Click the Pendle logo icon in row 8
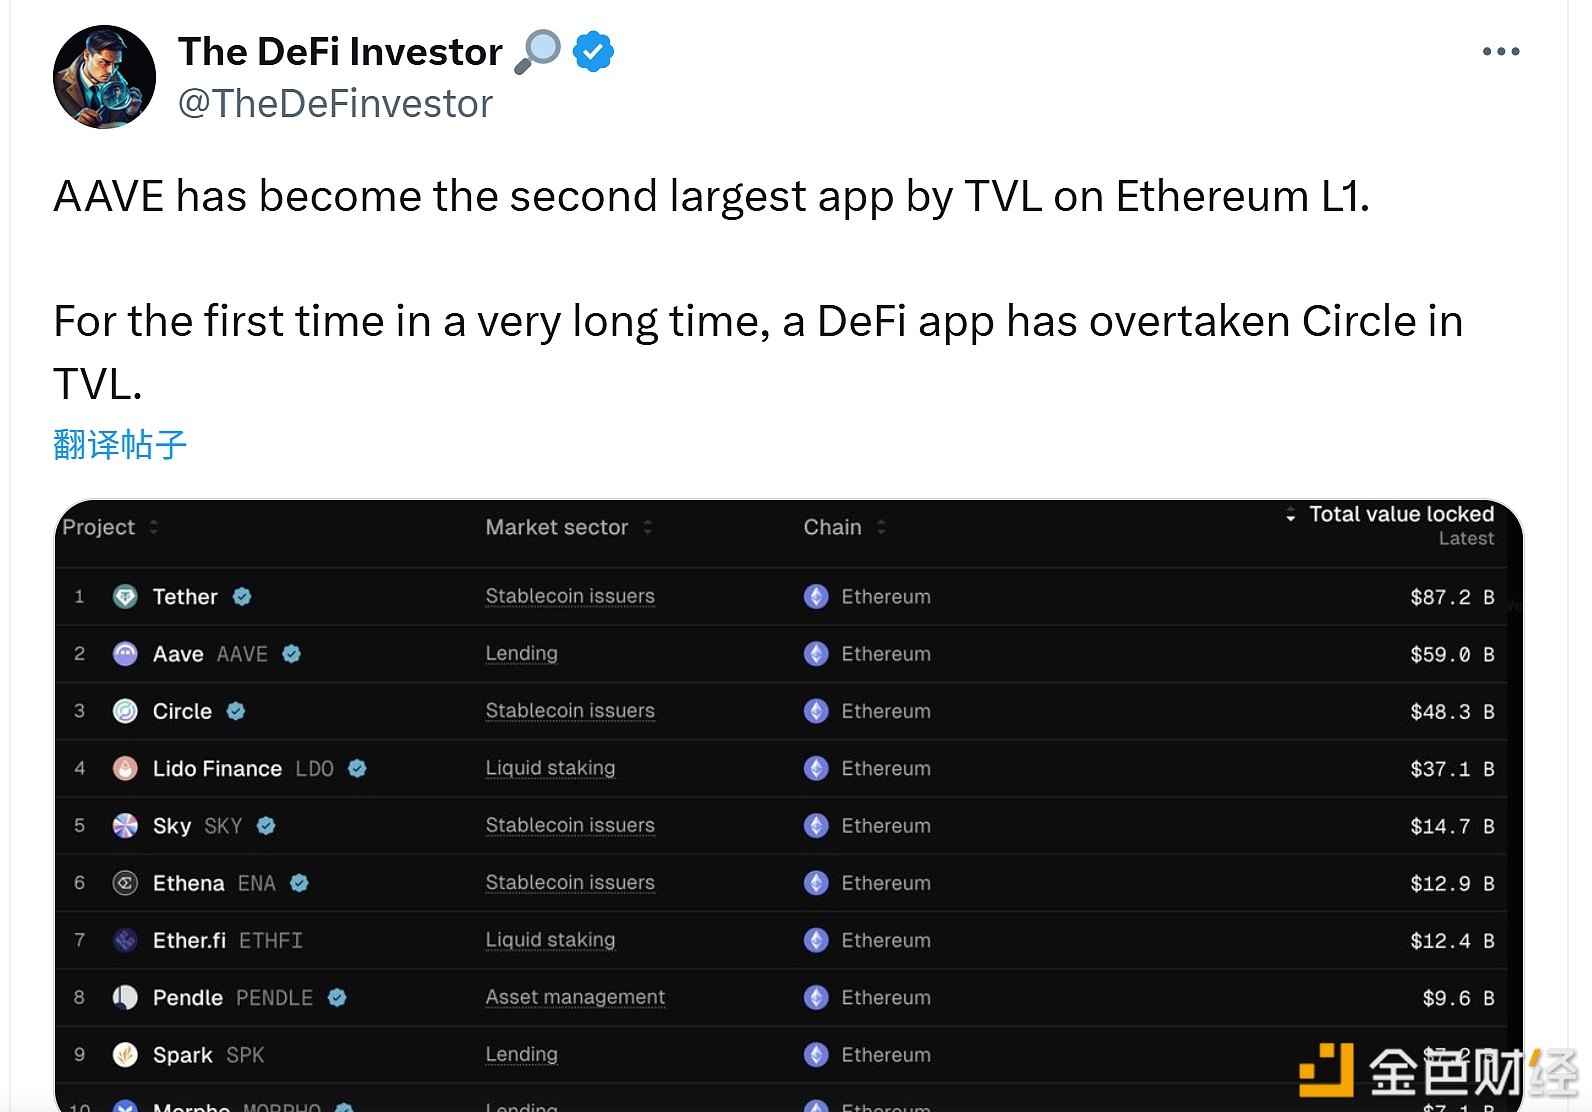The image size is (1592, 1112). [125, 998]
